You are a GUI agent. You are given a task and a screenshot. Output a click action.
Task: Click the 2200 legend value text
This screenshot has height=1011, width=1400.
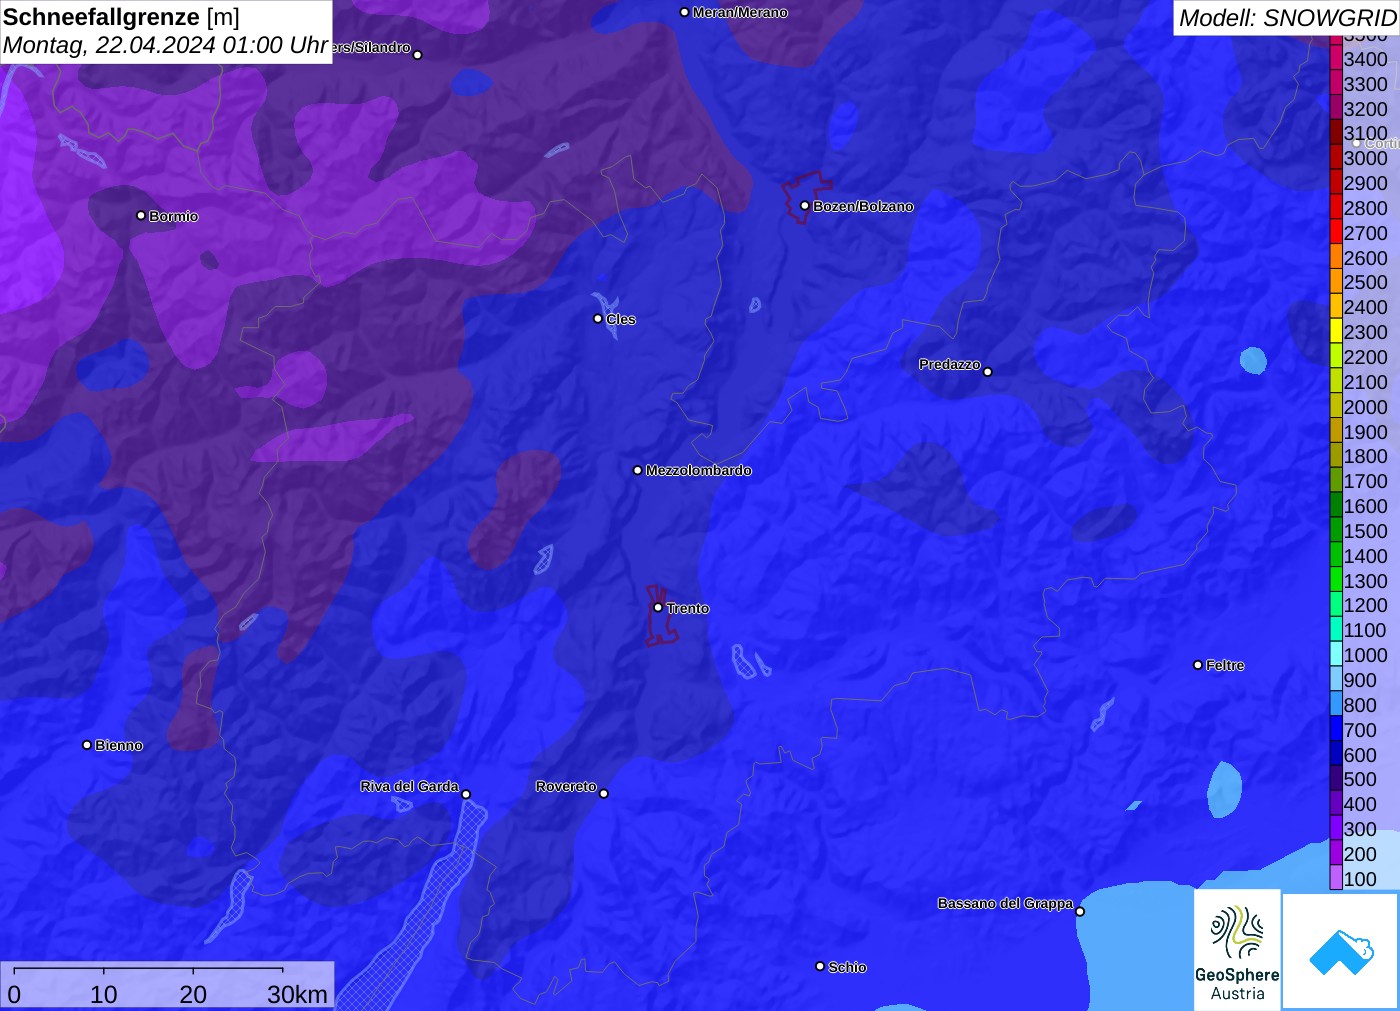(x=1366, y=357)
